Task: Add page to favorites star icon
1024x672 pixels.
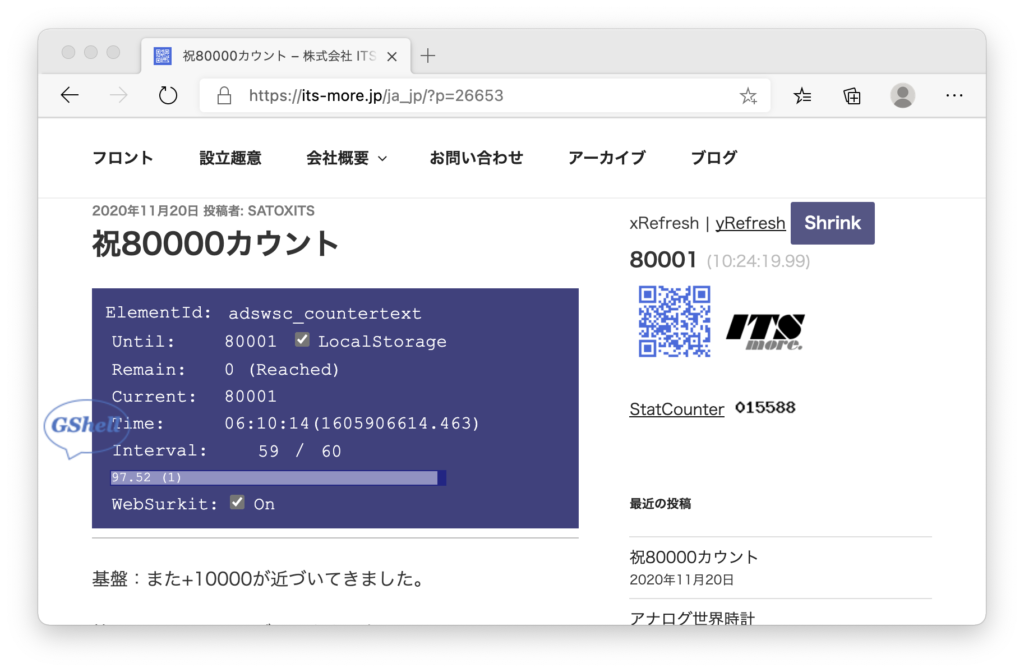Action: (x=748, y=96)
